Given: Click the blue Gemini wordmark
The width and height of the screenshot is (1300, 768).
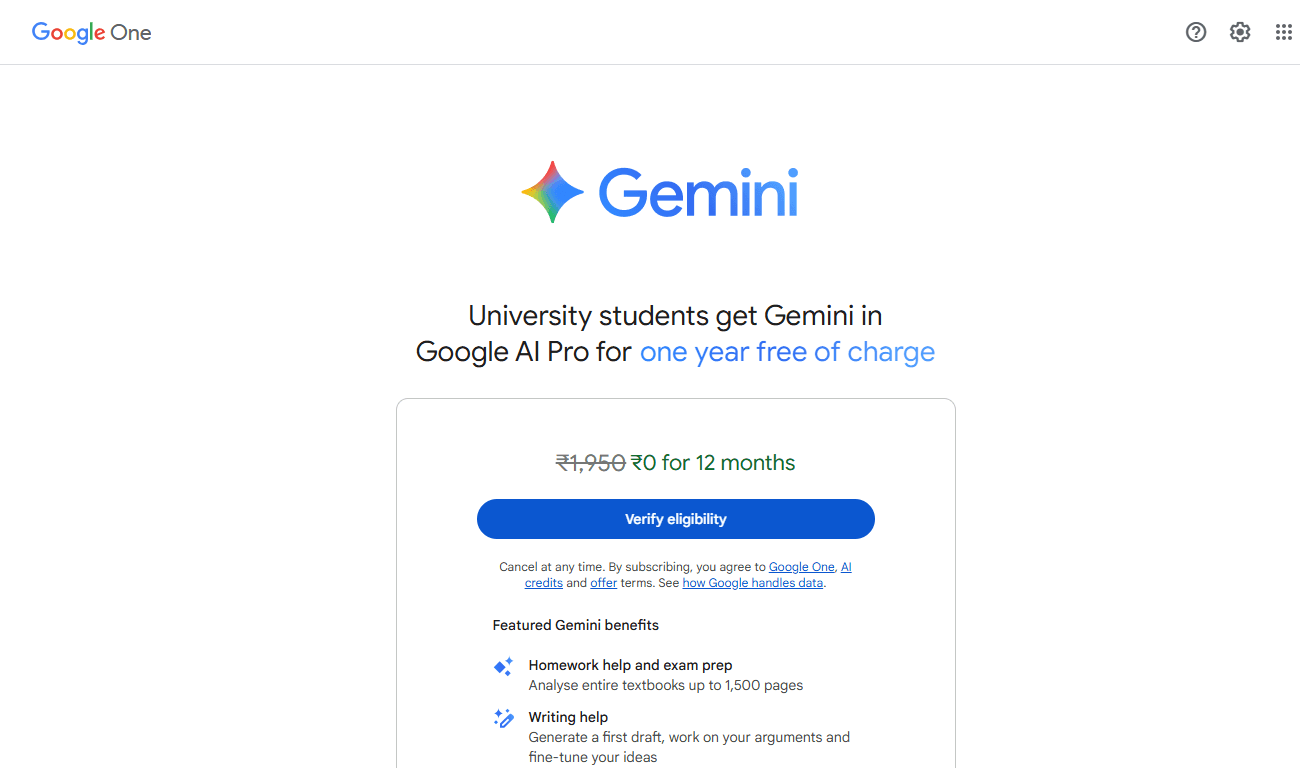Looking at the screenshot, I should pyautogui.click(x=698, y=193).
